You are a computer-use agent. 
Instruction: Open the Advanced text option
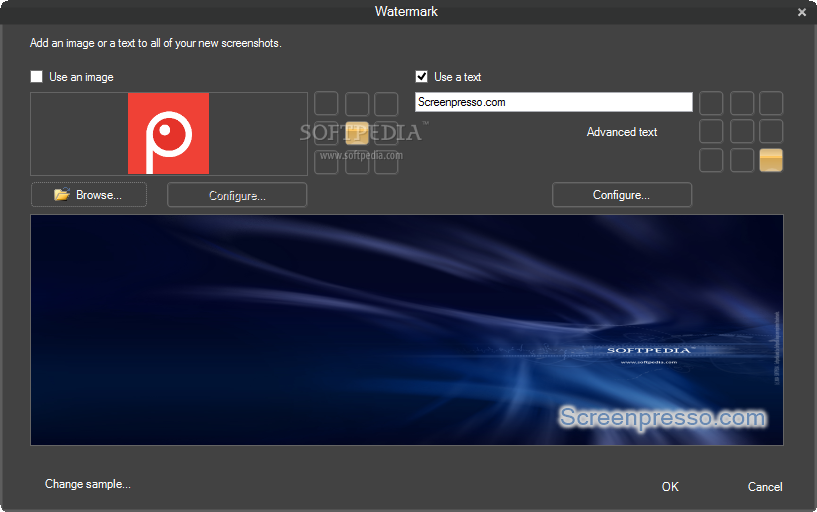pyautogui.click(x=622, y=132)
